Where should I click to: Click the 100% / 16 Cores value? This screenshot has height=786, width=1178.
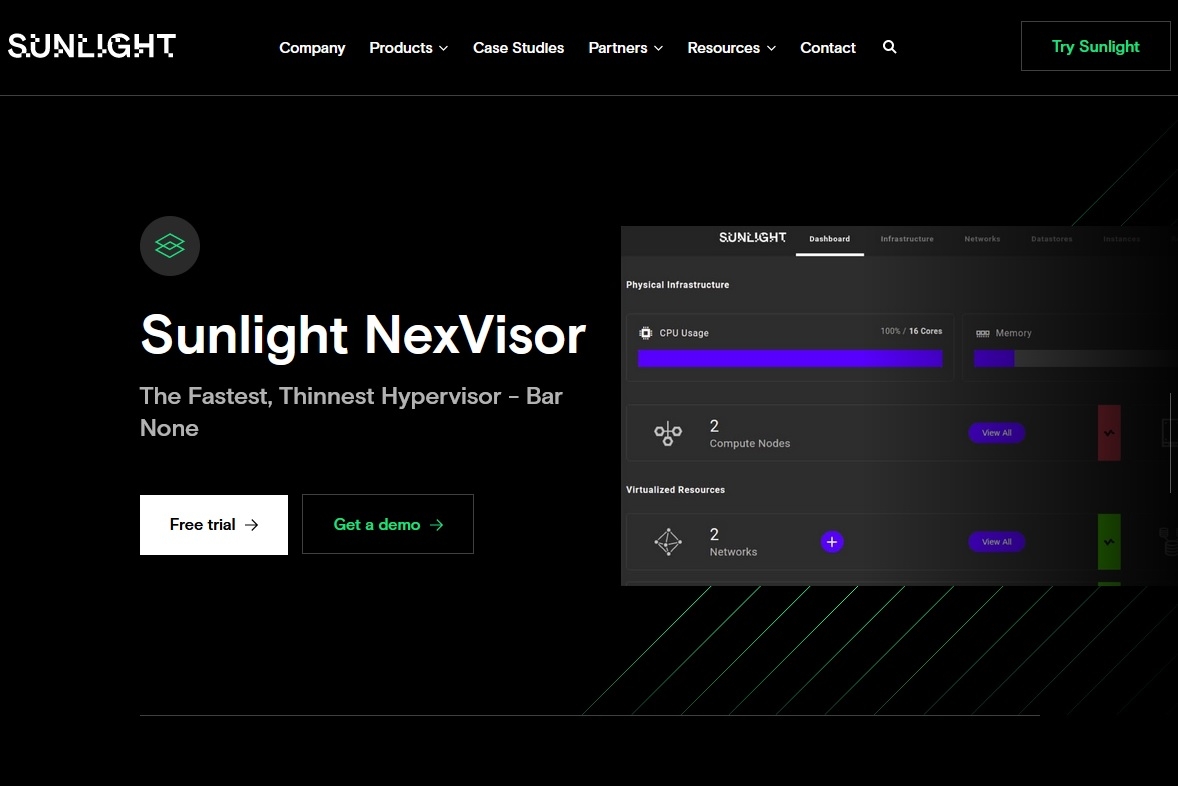[911, 331]
